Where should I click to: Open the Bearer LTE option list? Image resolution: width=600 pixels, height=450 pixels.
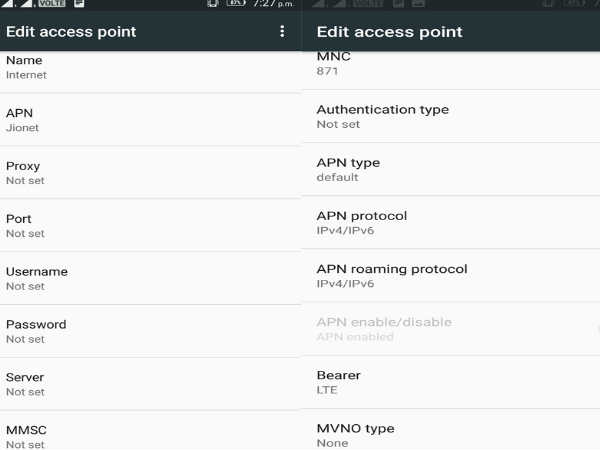[451, 382]
